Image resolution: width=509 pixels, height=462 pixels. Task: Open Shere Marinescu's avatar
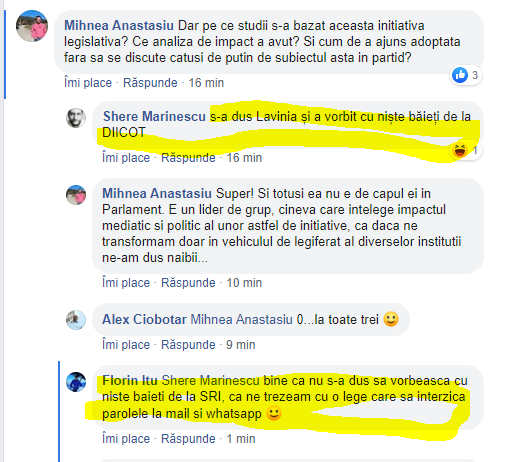pos(76,118)
